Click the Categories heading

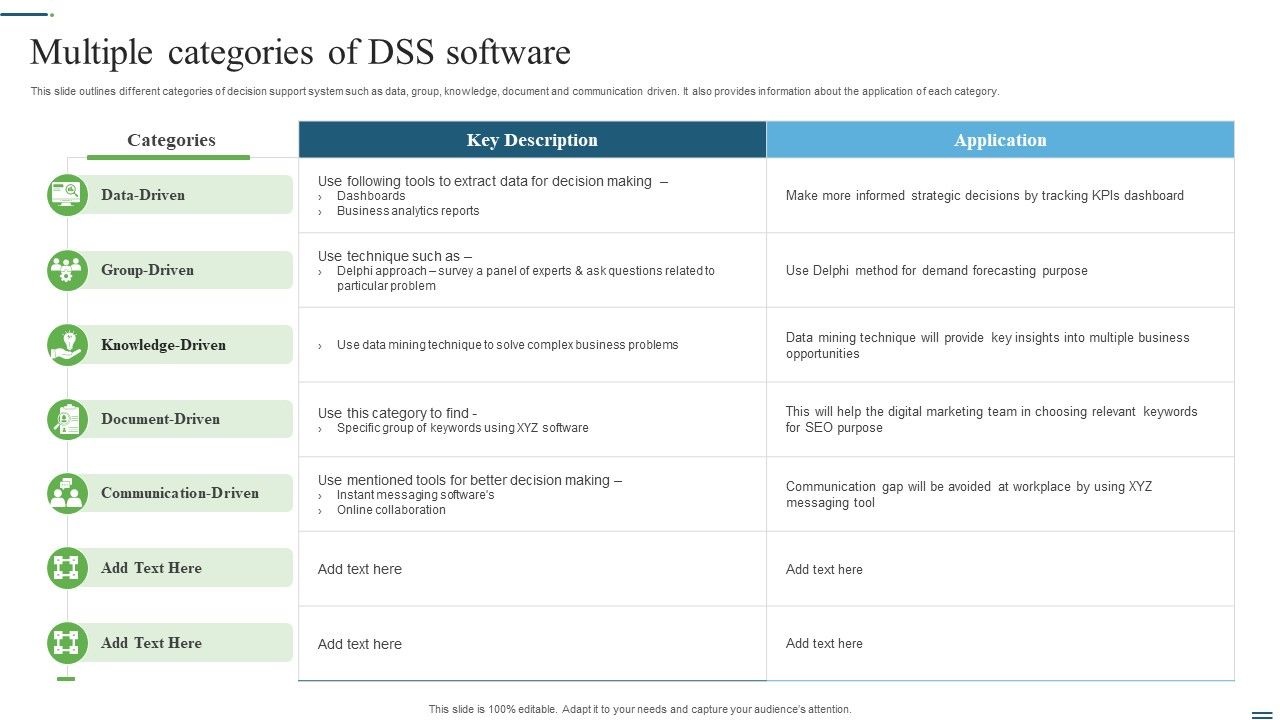(169, 139)
